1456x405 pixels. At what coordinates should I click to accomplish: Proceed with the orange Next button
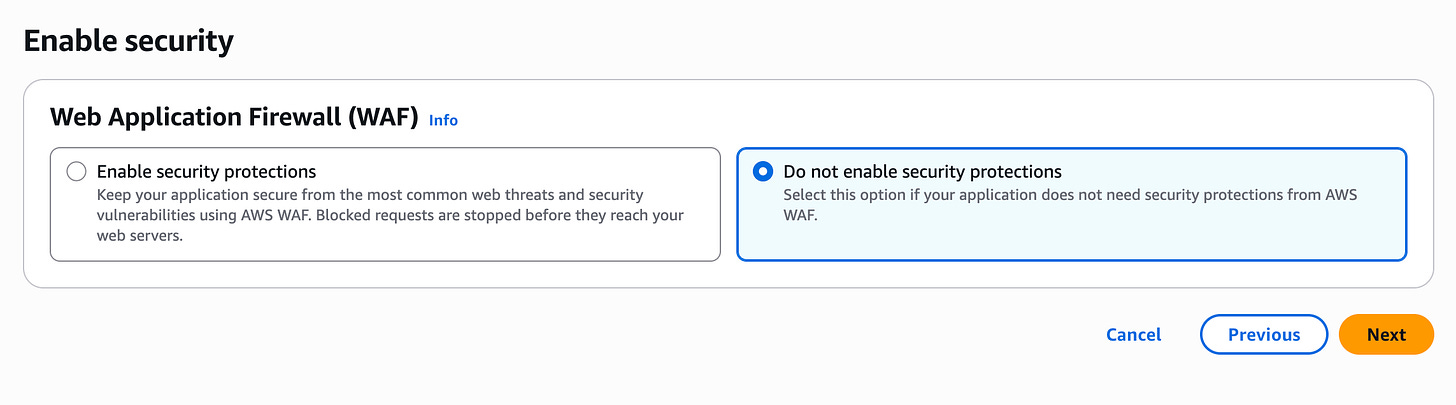1385,335
